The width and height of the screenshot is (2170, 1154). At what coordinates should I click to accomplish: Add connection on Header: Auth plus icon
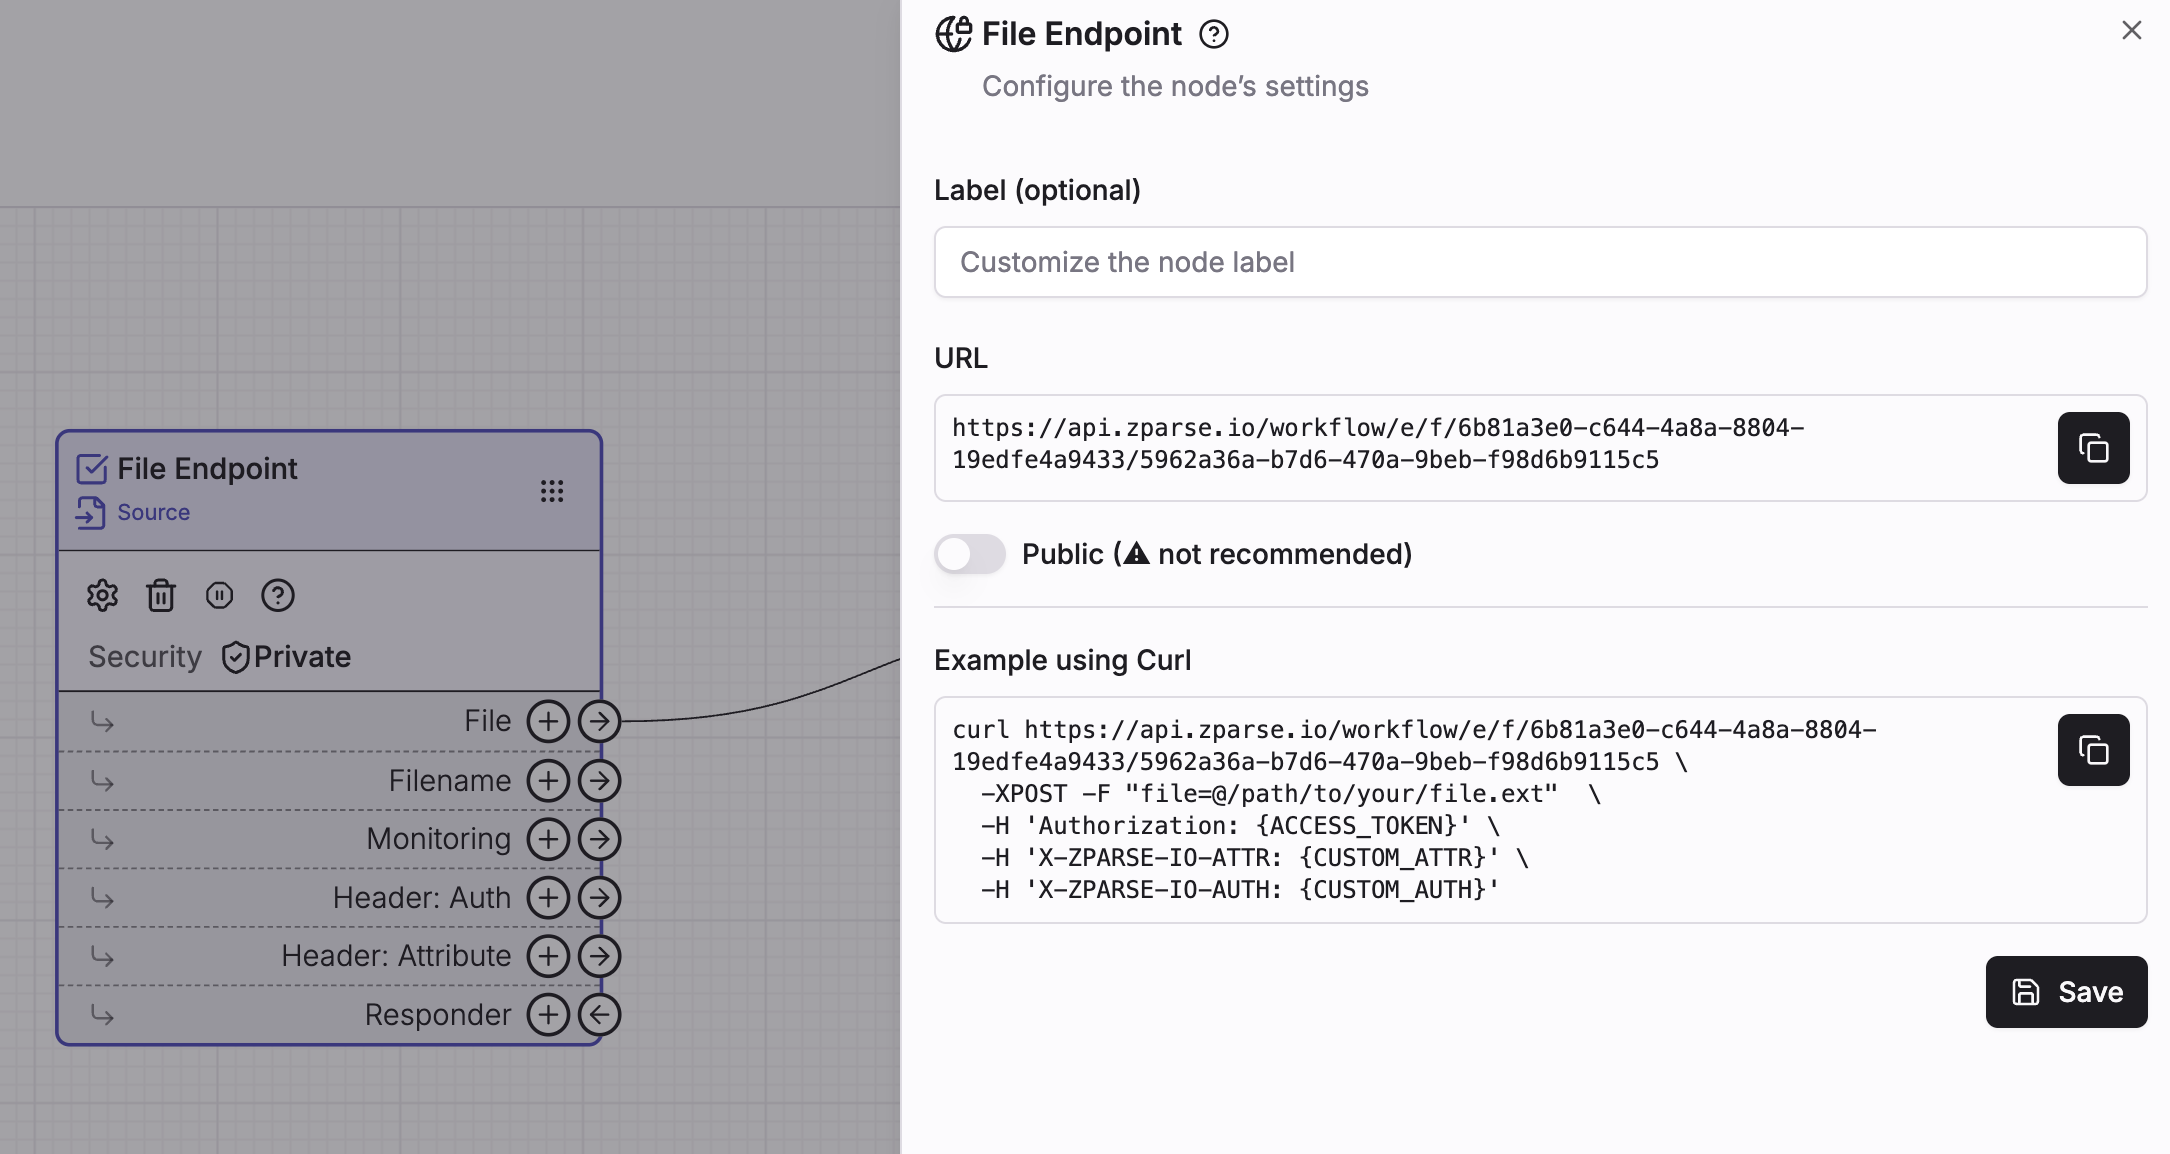coord(548,898)
